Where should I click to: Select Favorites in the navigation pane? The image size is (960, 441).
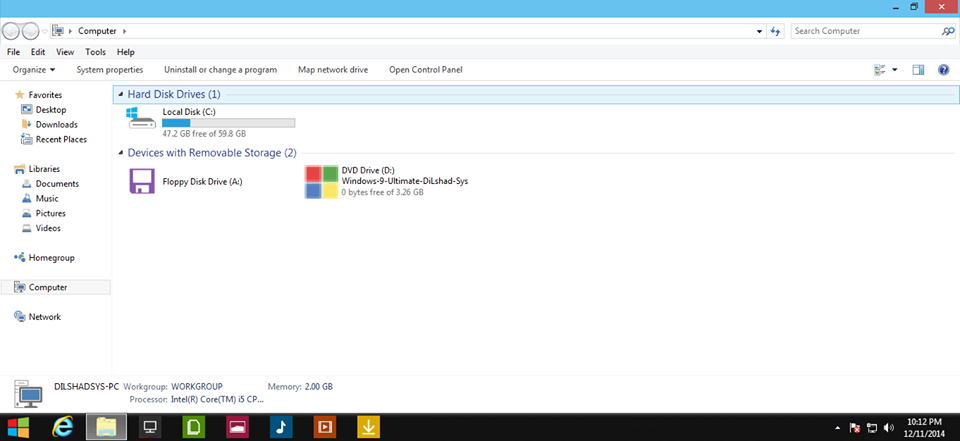click(45, 95)
